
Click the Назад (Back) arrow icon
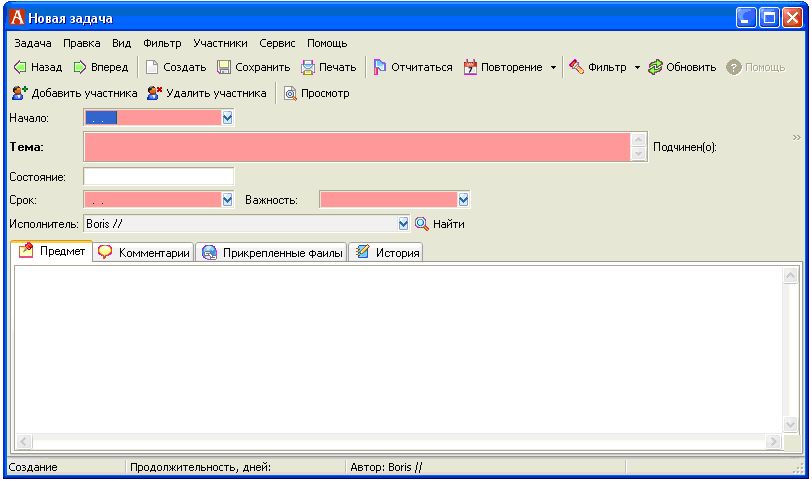pos(18,68)
